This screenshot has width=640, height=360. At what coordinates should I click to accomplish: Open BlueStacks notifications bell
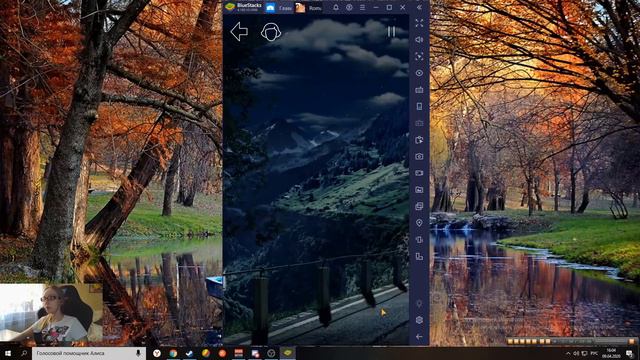pyautogui.click(x=336, y=7)
